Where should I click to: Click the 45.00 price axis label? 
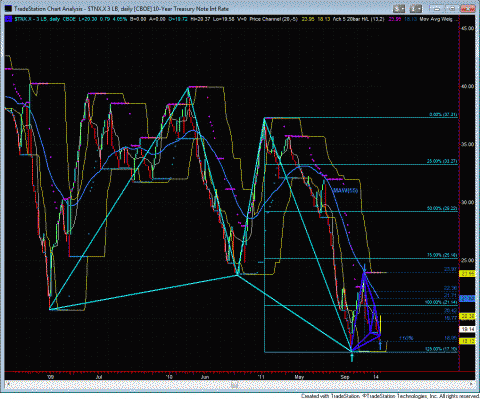pos(468,28)
